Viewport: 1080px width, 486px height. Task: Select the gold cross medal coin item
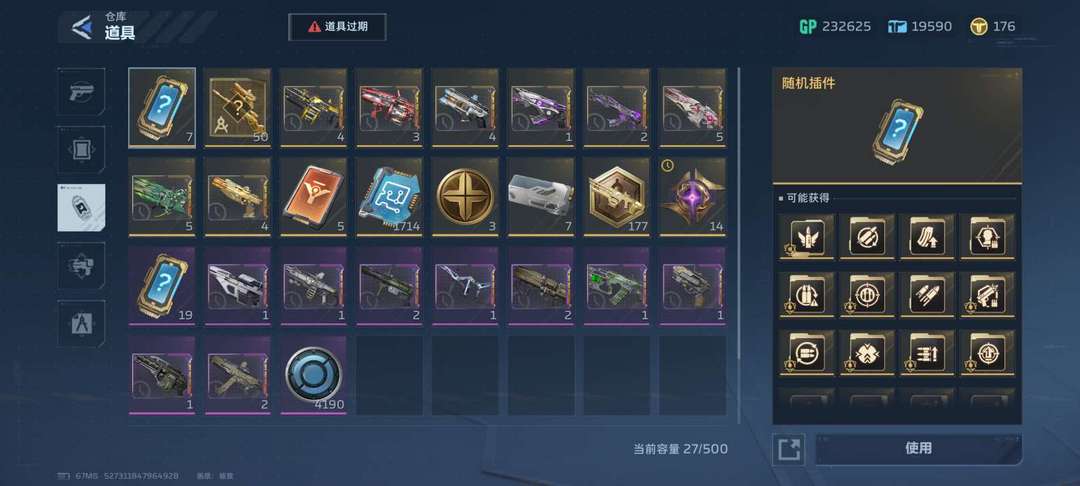[465, 197]
